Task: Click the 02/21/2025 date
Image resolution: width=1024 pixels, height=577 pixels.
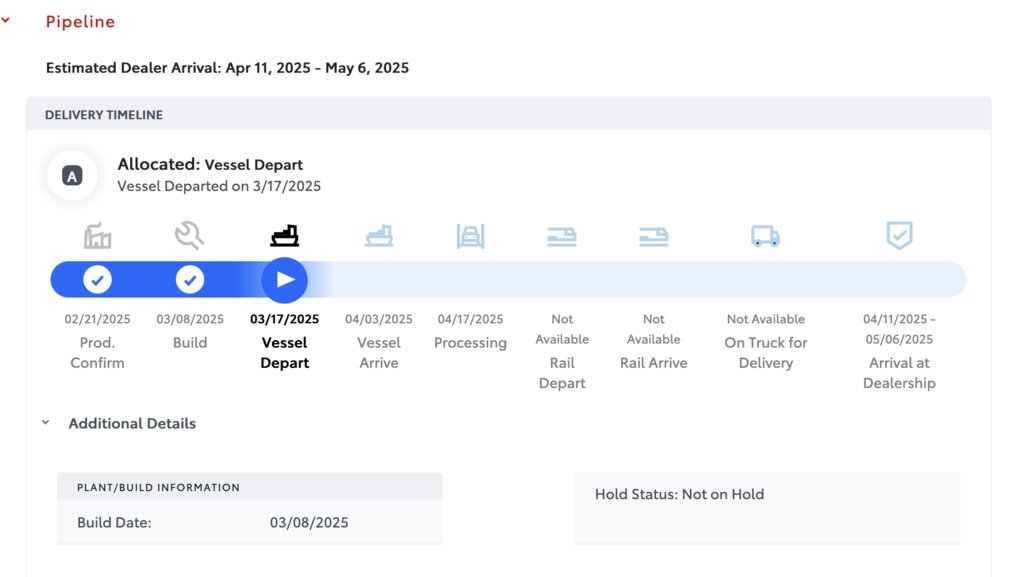Action: (x=97, y=319)
